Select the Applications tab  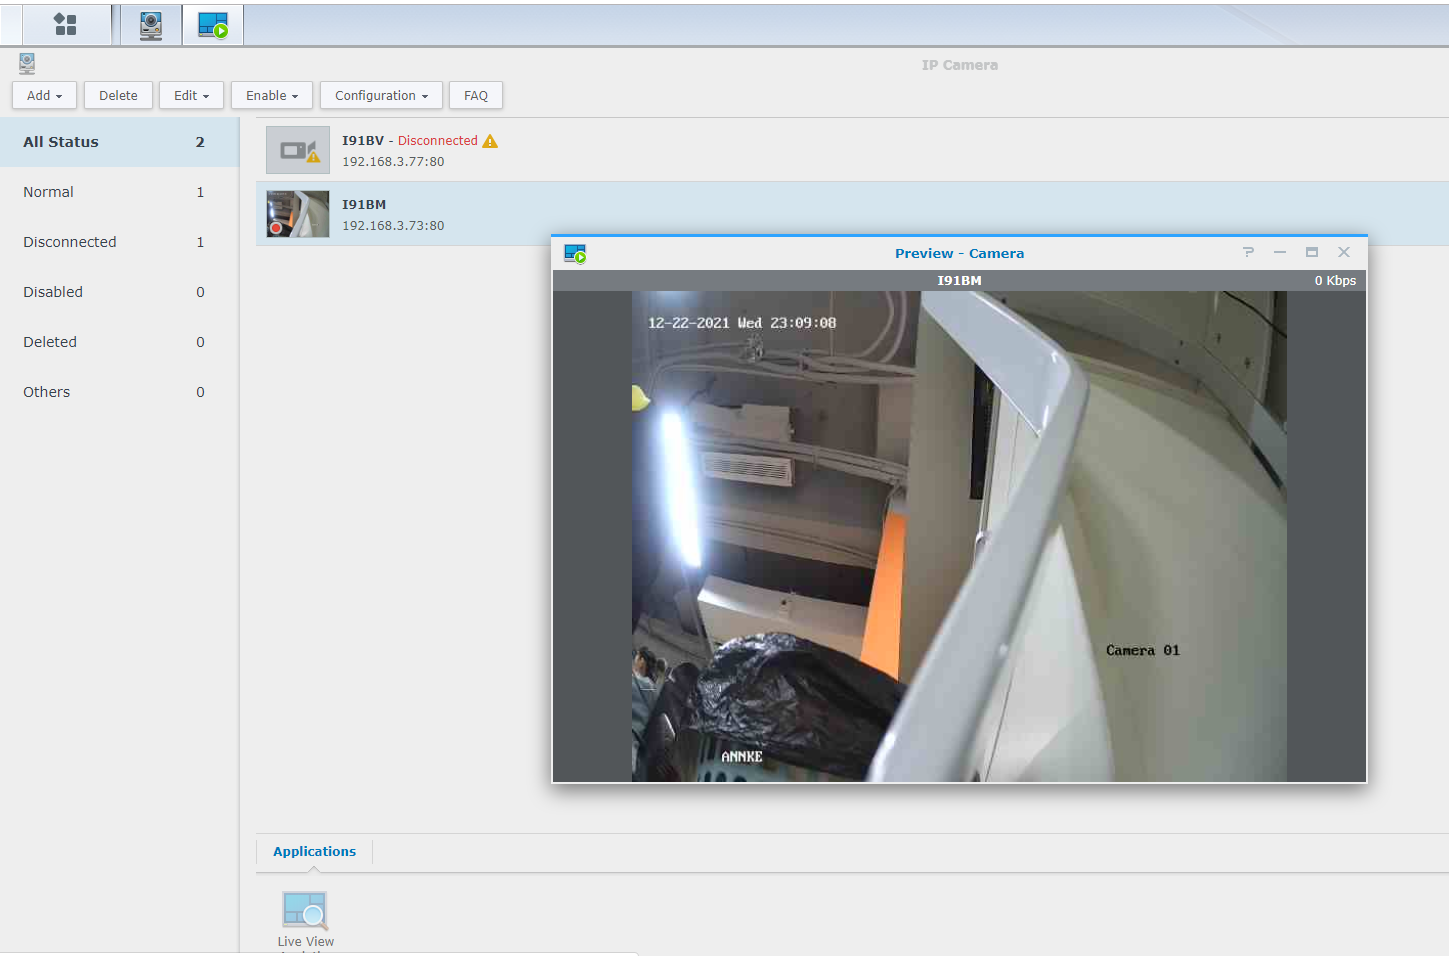[314, 852]
